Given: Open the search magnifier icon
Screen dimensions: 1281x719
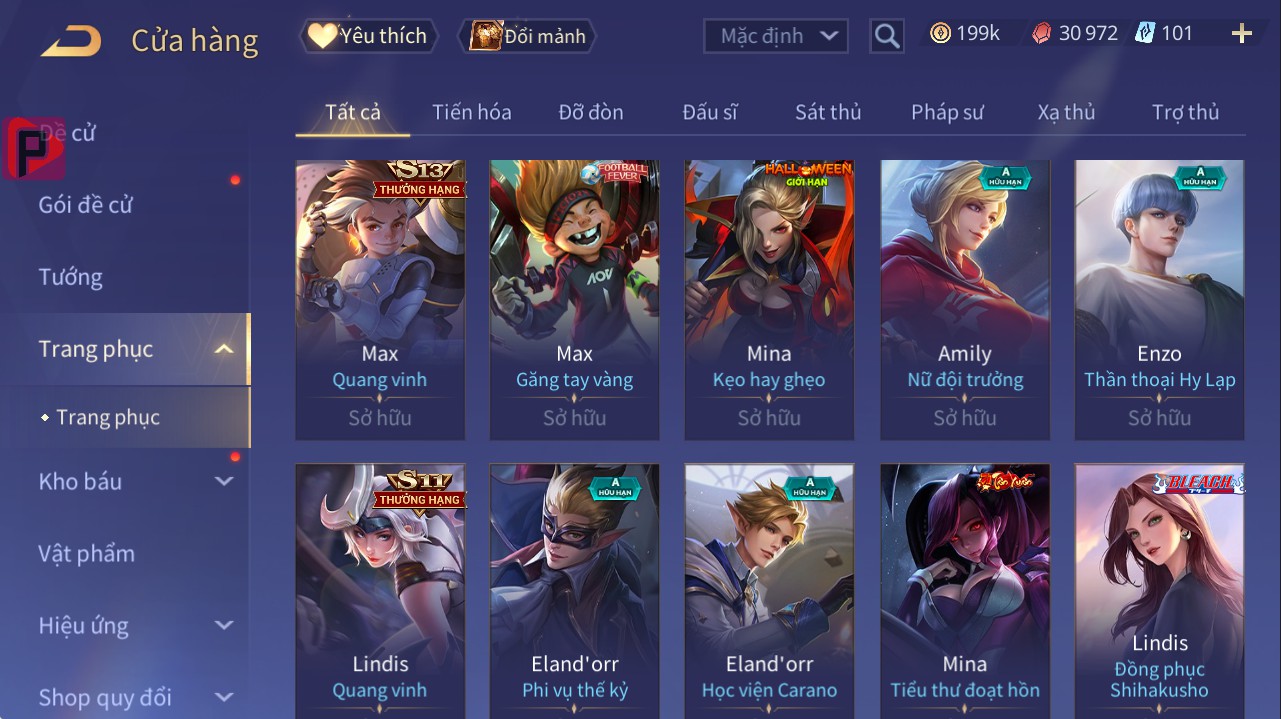Looking at the screenshot, I should [887, 36].
